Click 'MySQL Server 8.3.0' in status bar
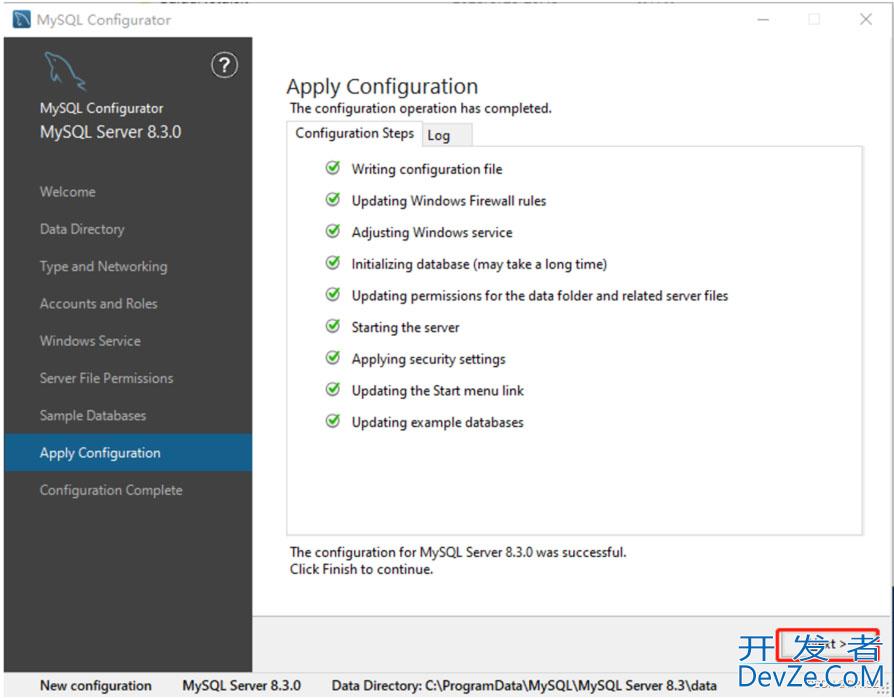This screenshot has width=894, height=698. (x=241, y=685)
